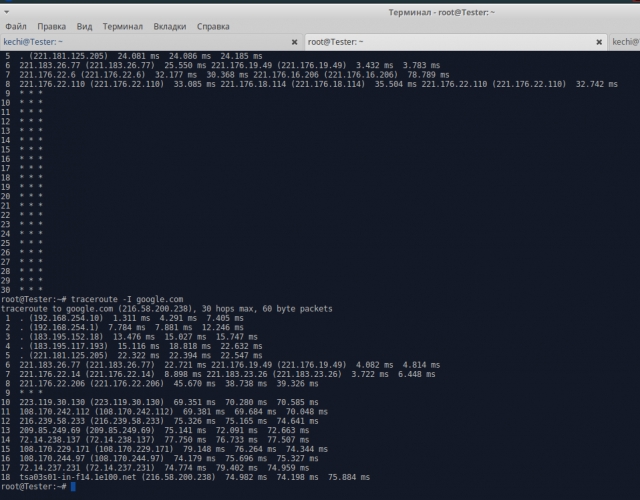Close the first kechi@Tester tab
This screenshot has height=500, width=640.
pos(294,42)
